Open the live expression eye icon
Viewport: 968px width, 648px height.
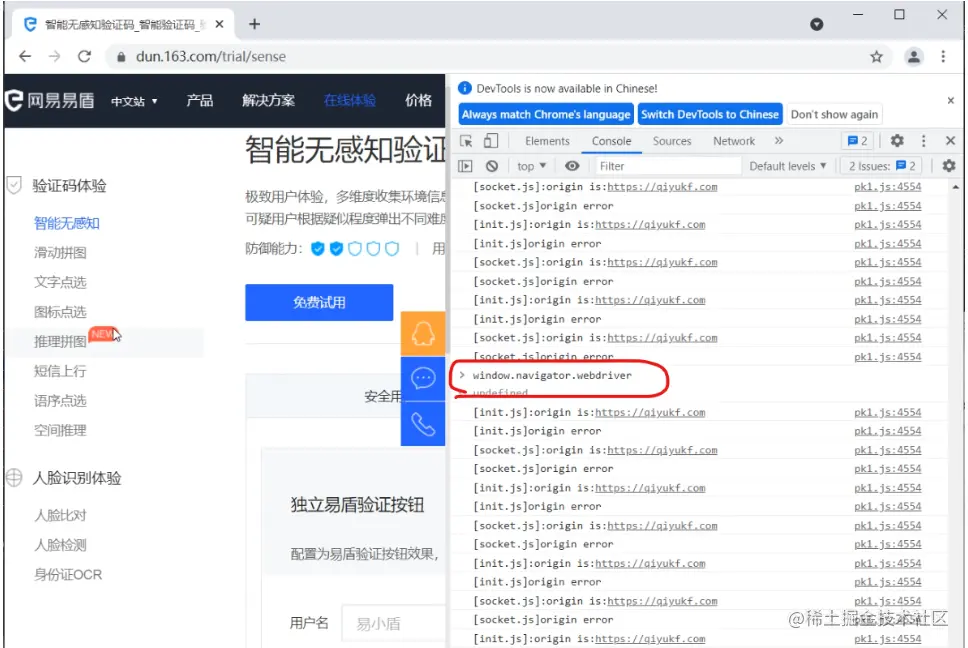[572, 166]
